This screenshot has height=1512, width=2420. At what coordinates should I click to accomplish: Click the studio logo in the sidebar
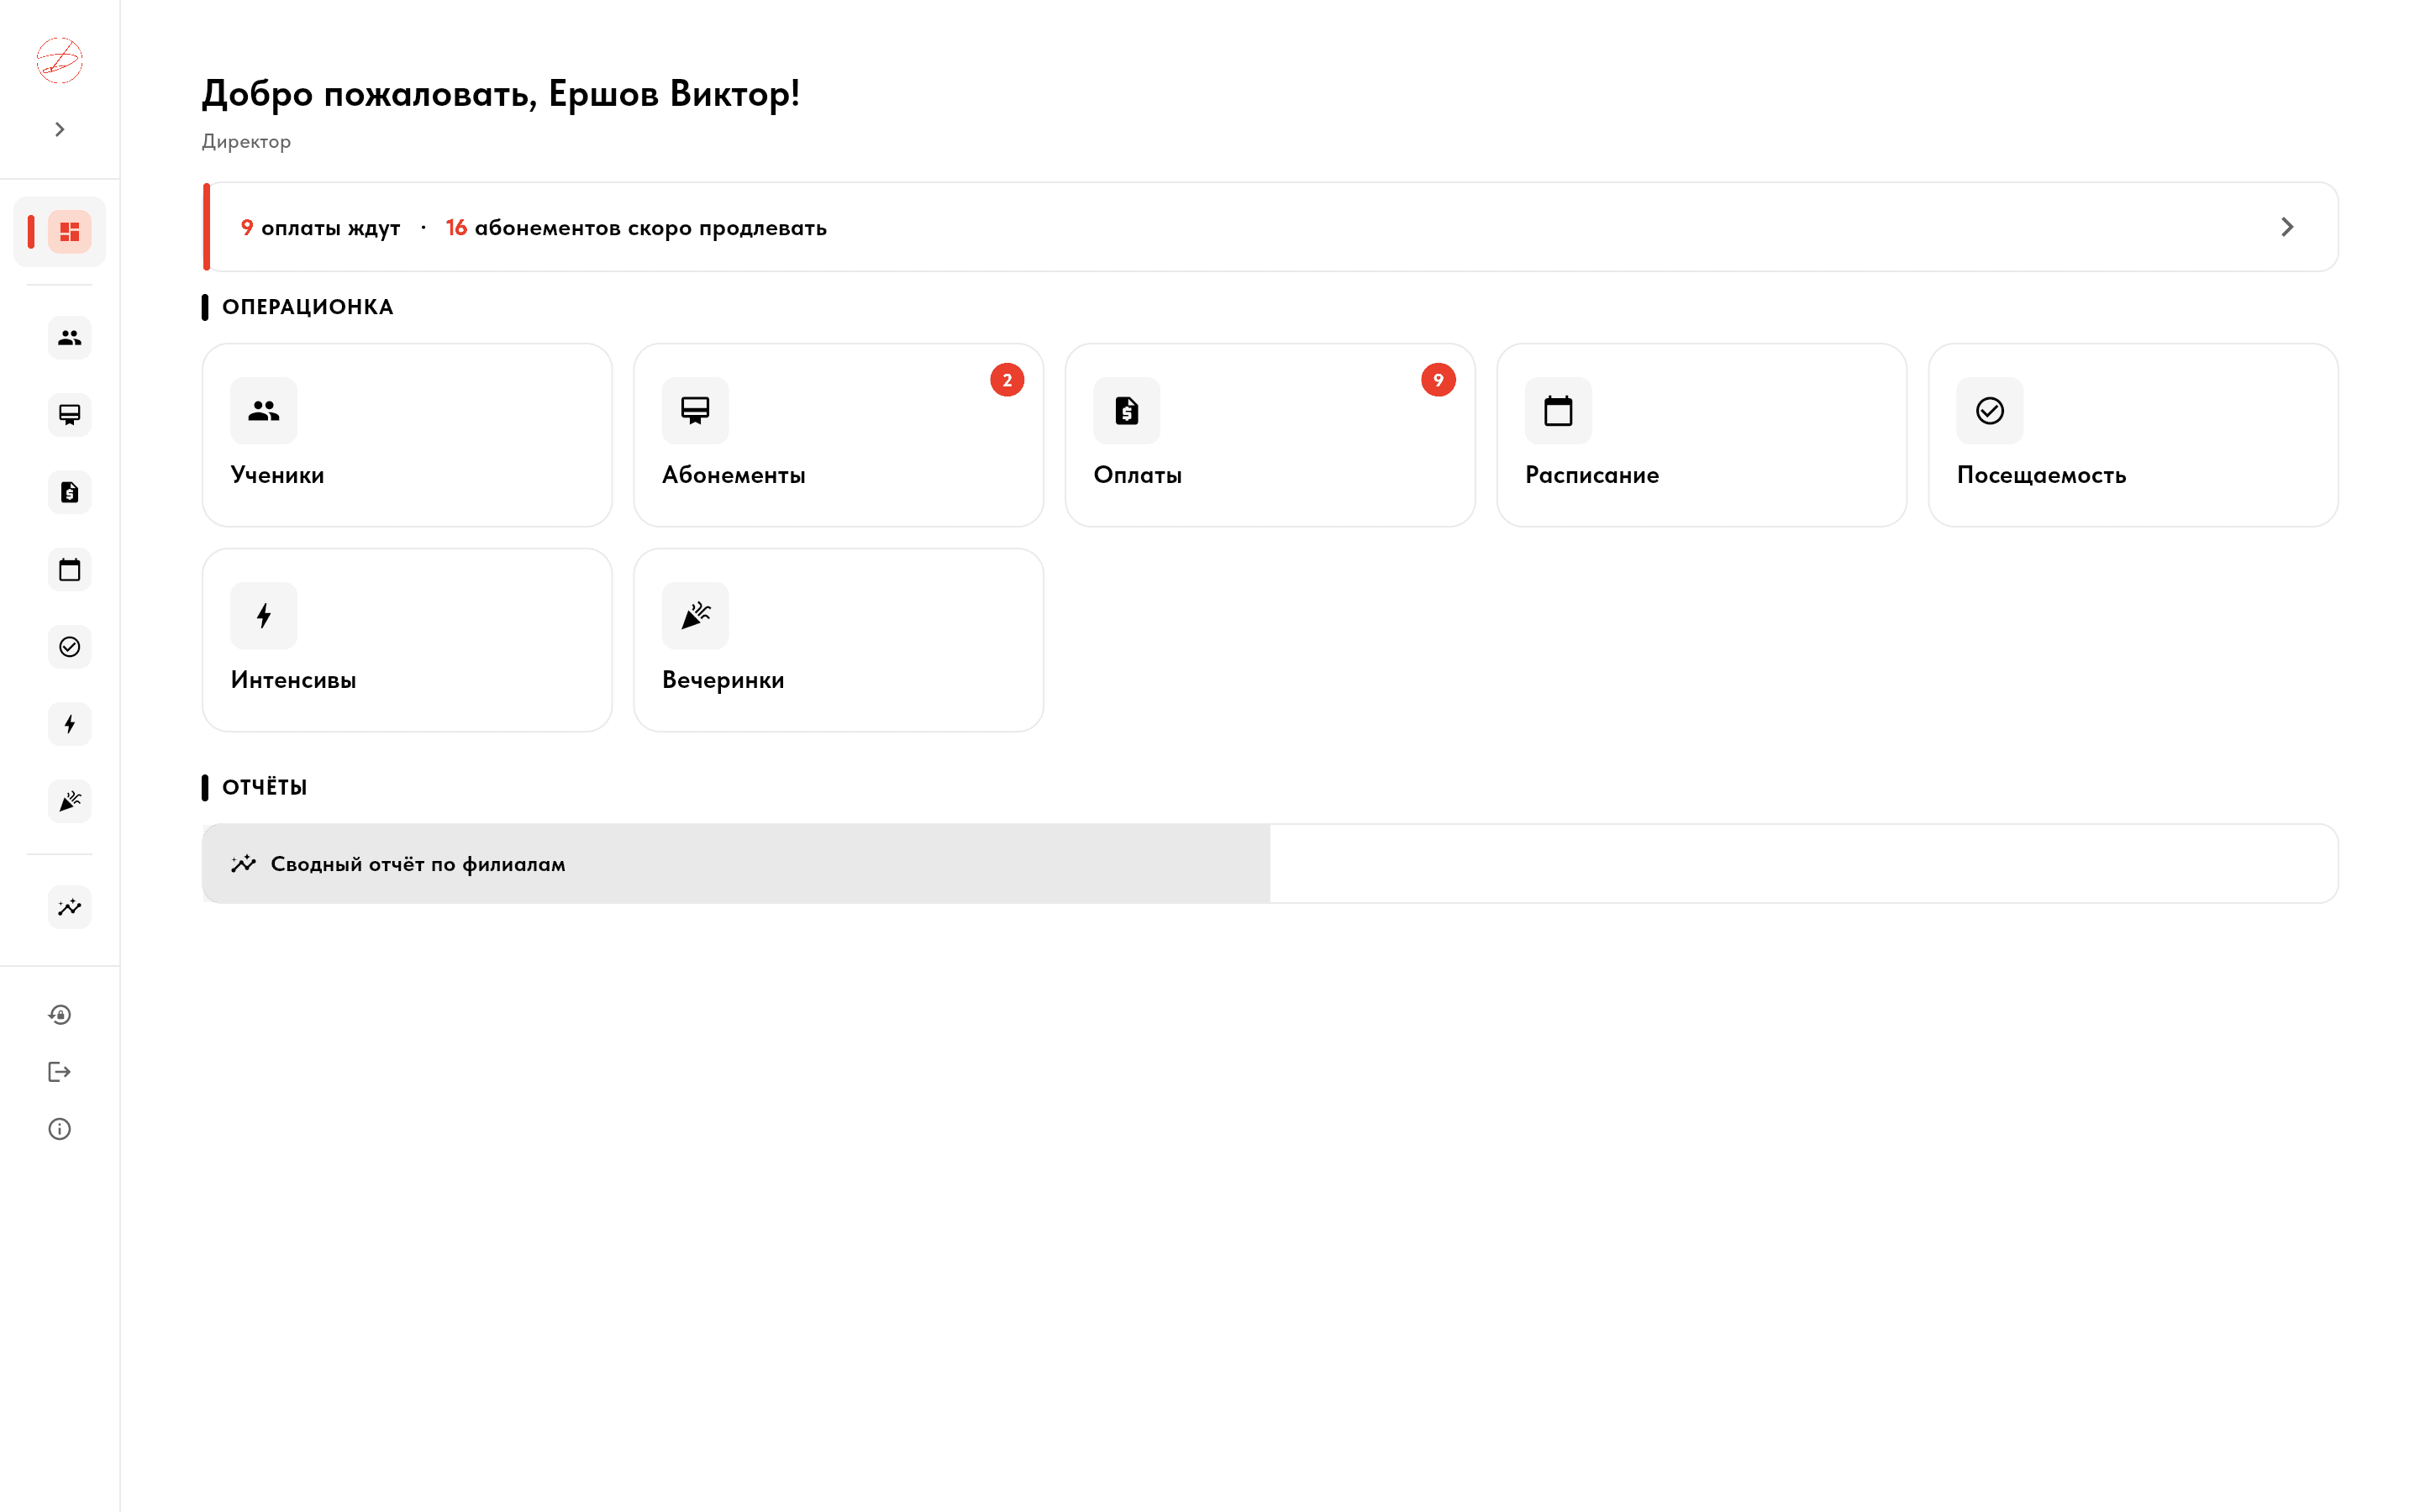tap(59, 60)
